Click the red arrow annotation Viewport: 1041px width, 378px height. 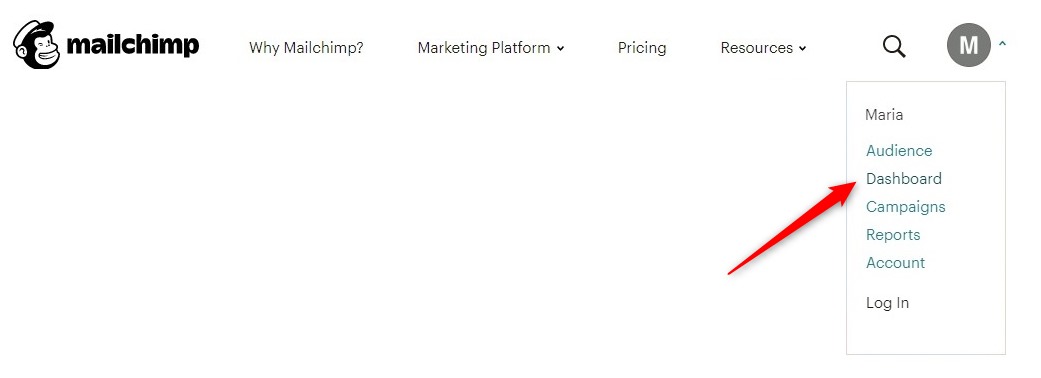[x=792, y=228]
